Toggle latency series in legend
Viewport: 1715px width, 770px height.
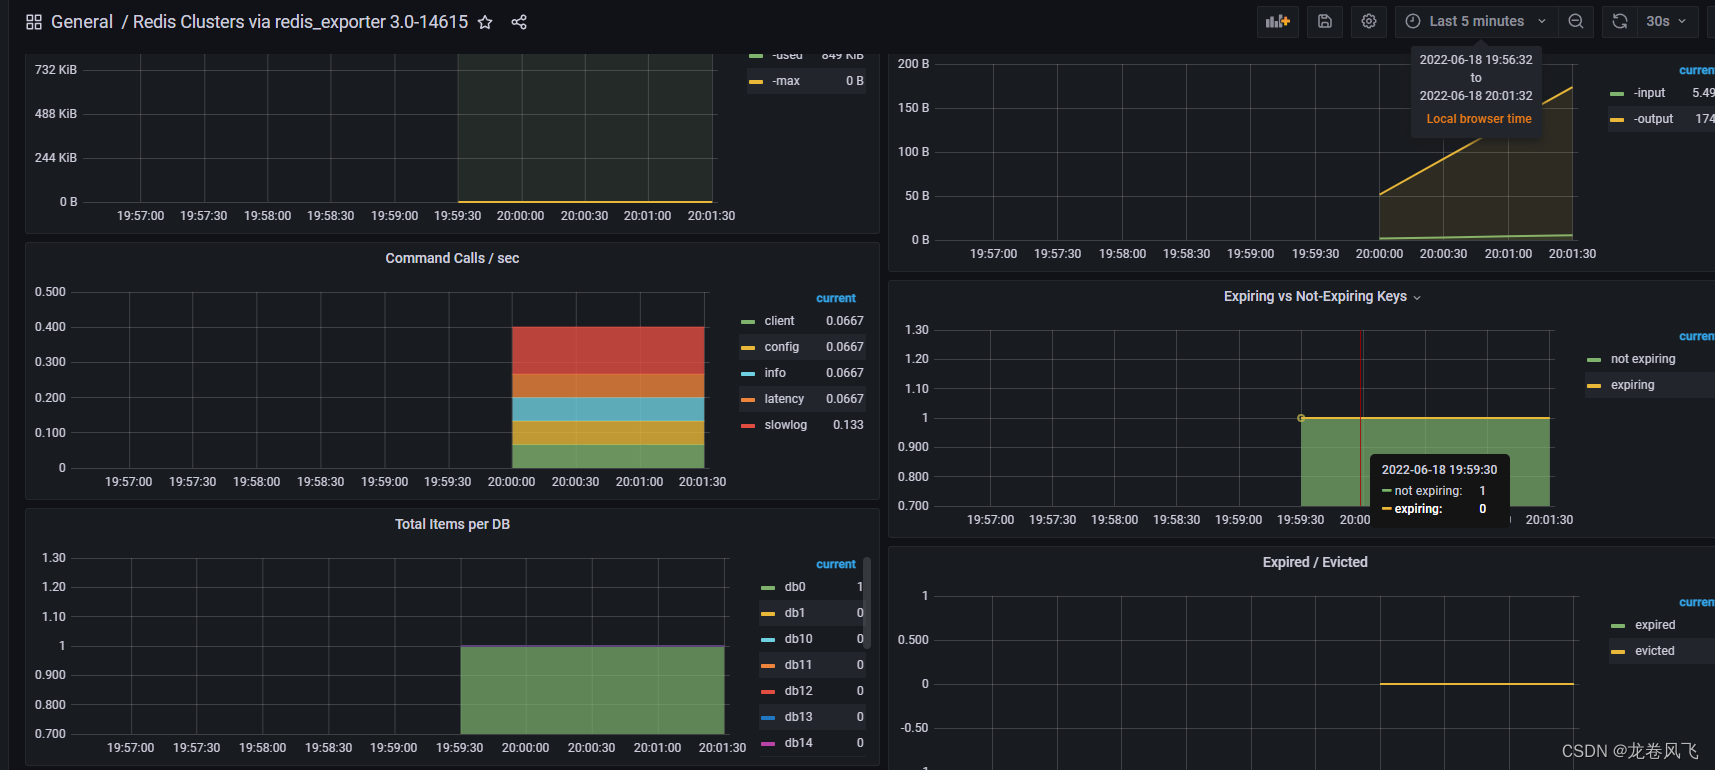pyautogui.click(x=784, y=399)
